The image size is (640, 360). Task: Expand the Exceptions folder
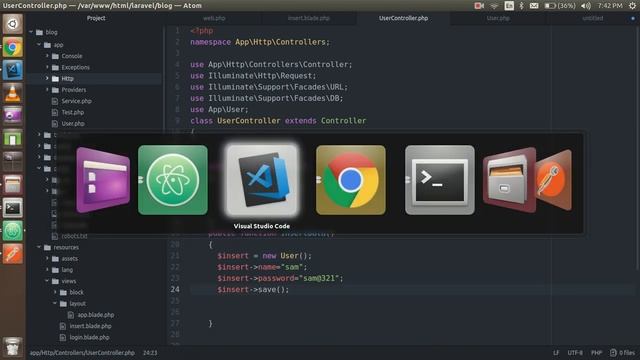point(47,67)
